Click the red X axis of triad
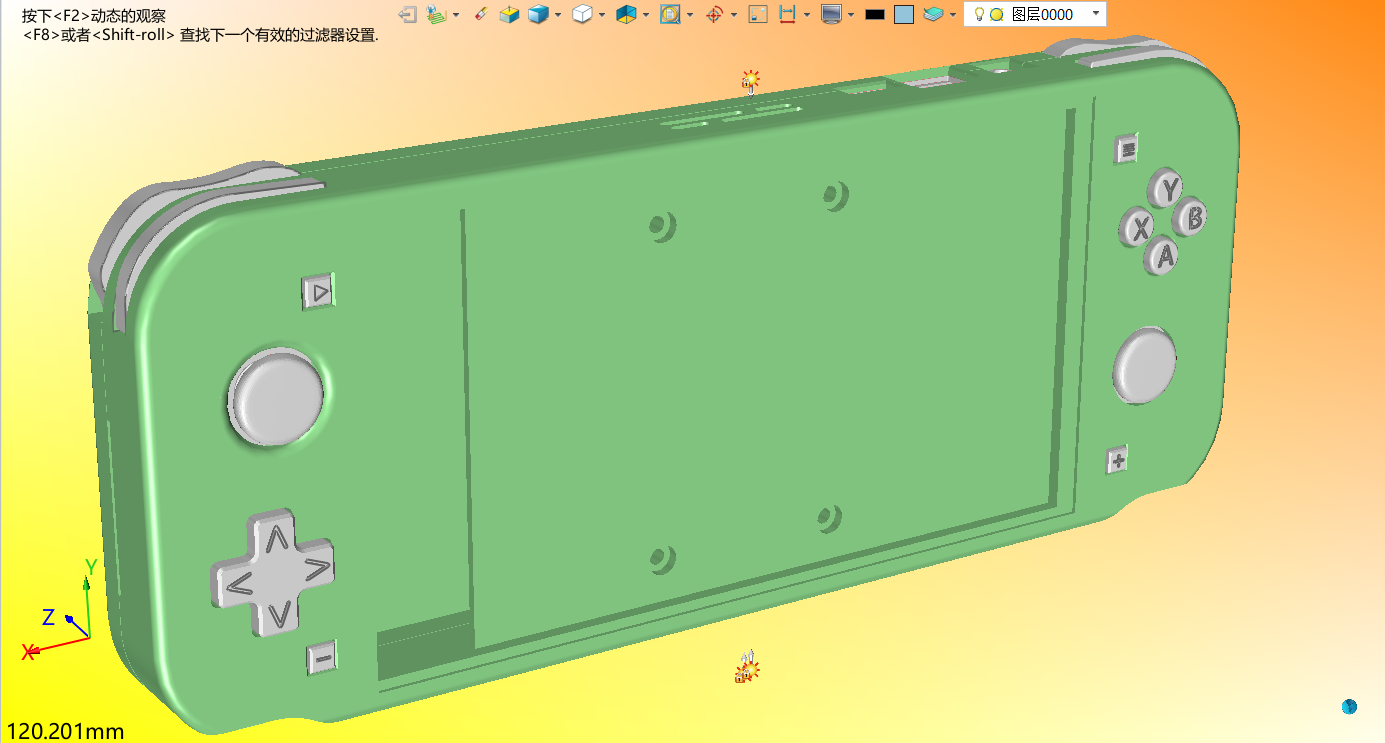Image resolution: width=1385 pixels, height=743 pixels. coord(54,645)
